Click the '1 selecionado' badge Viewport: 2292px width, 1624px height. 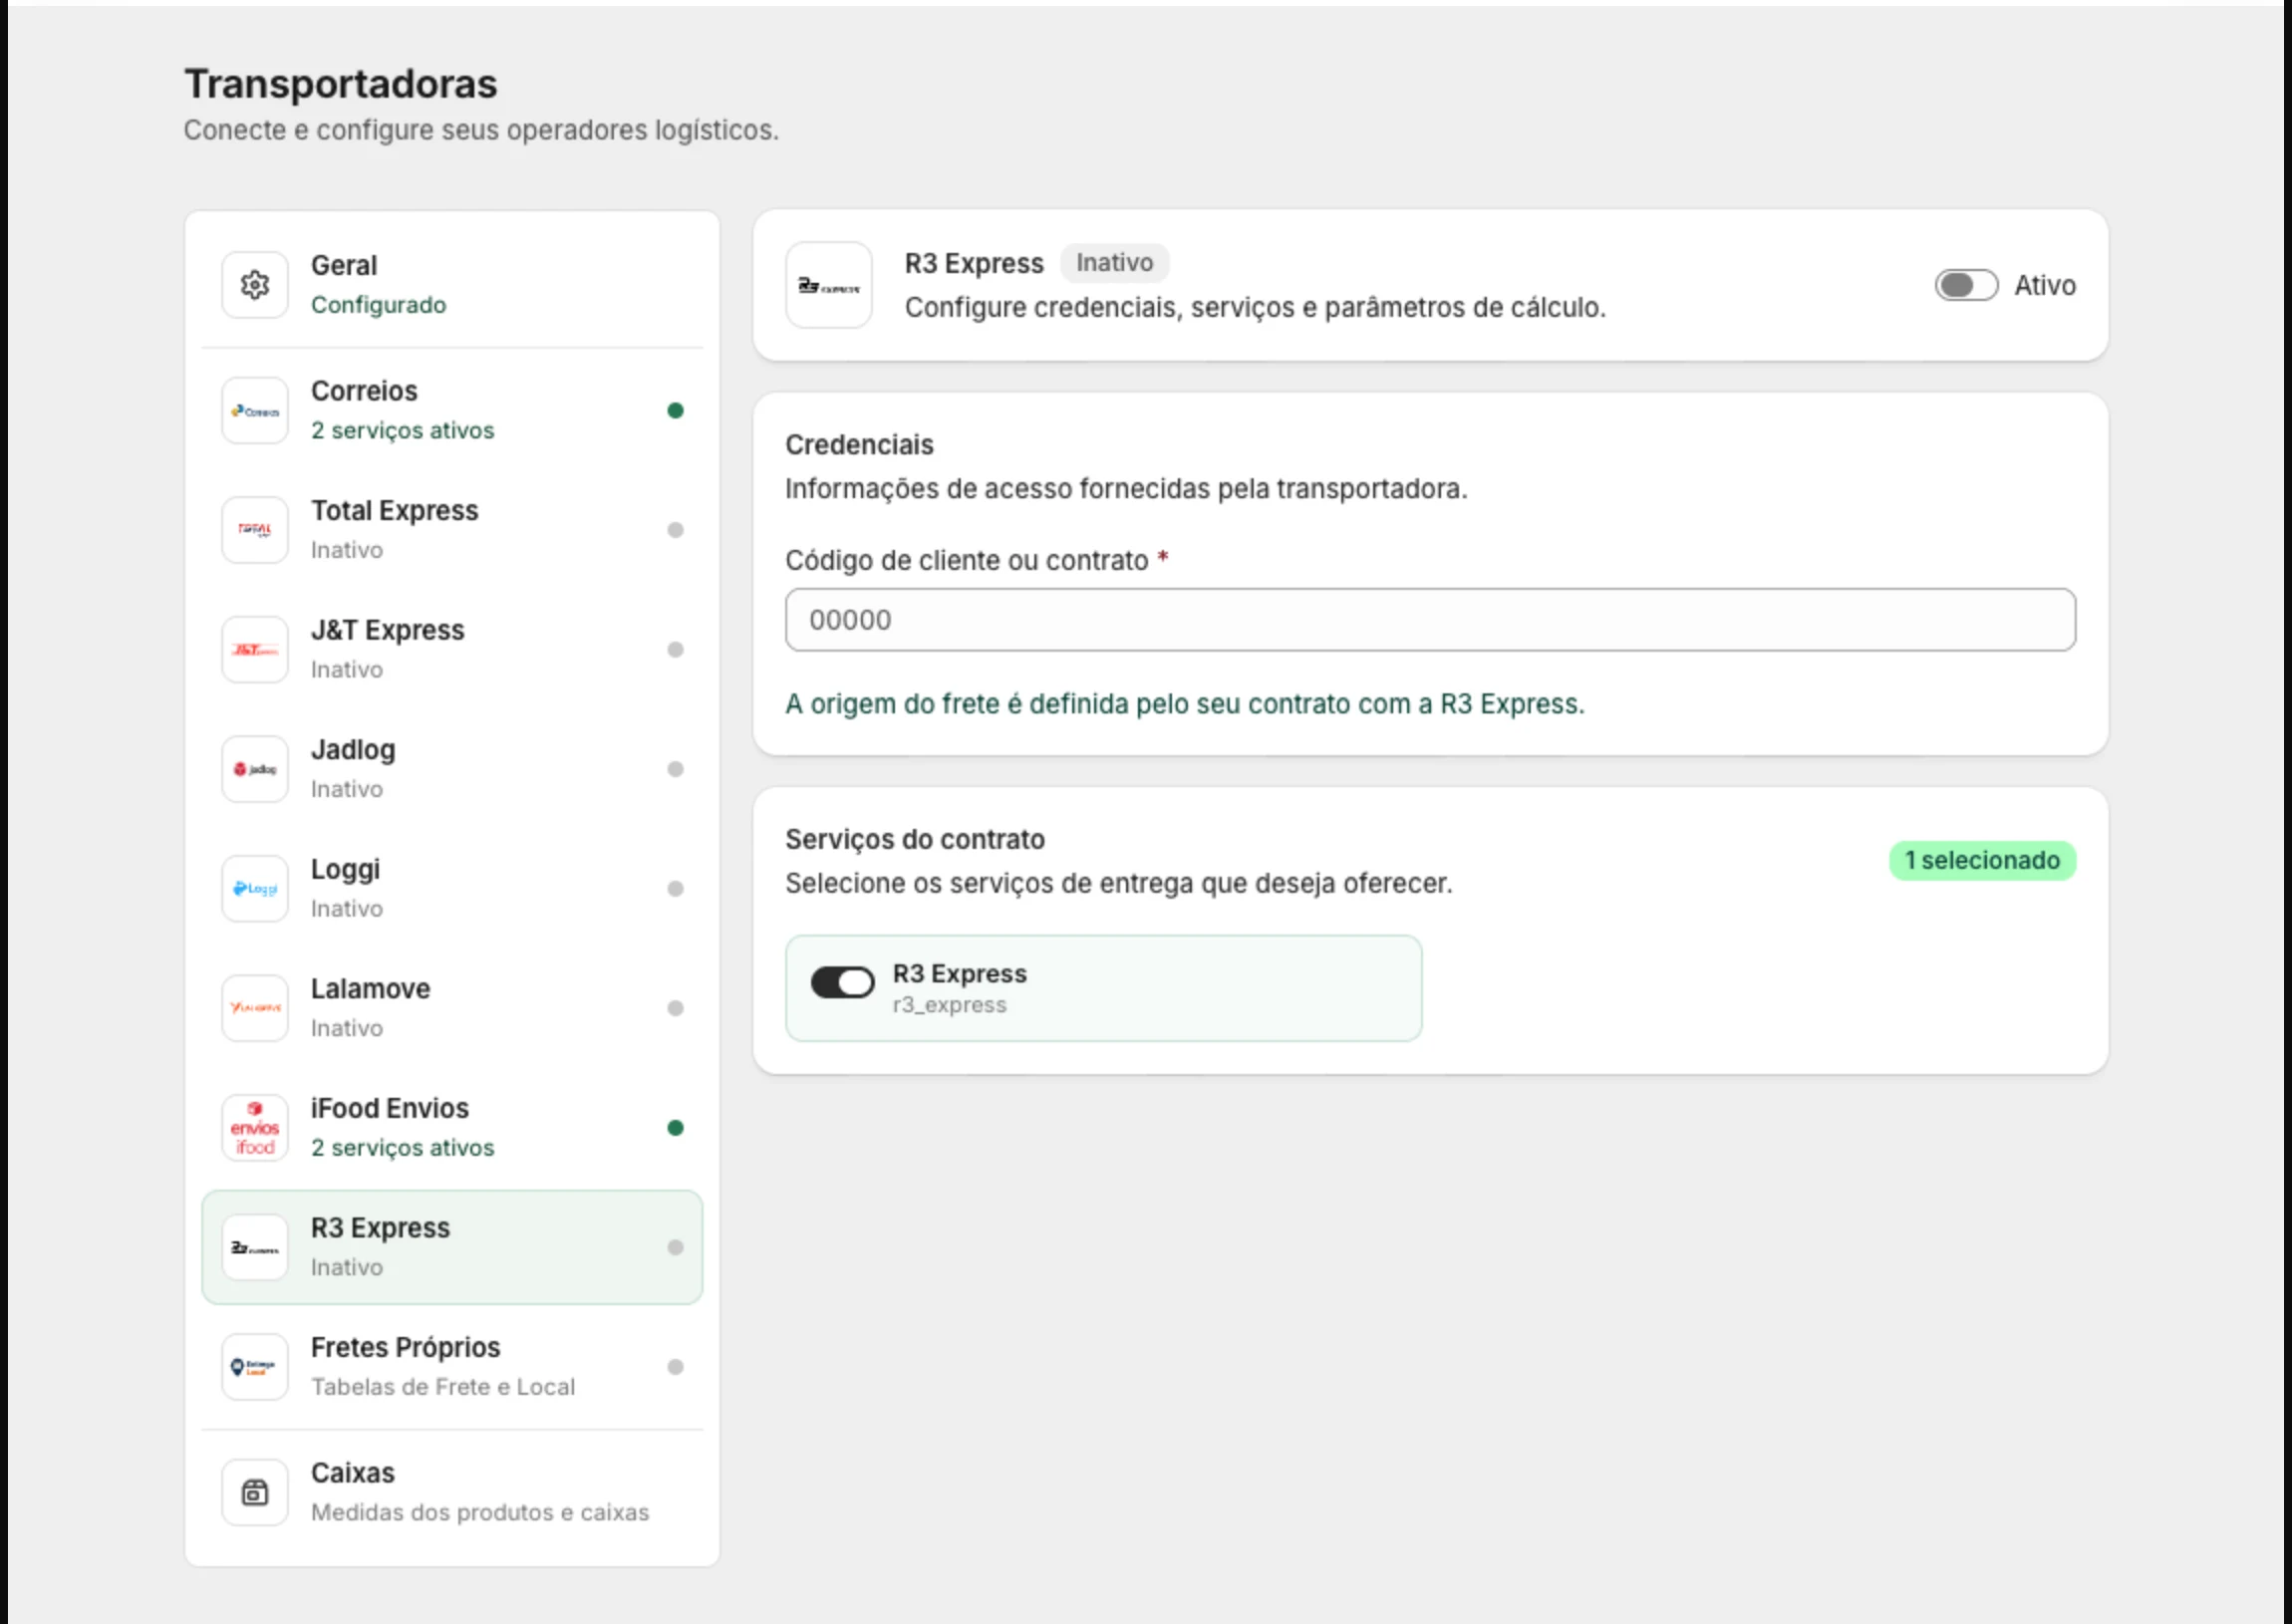pos(1982,861)
